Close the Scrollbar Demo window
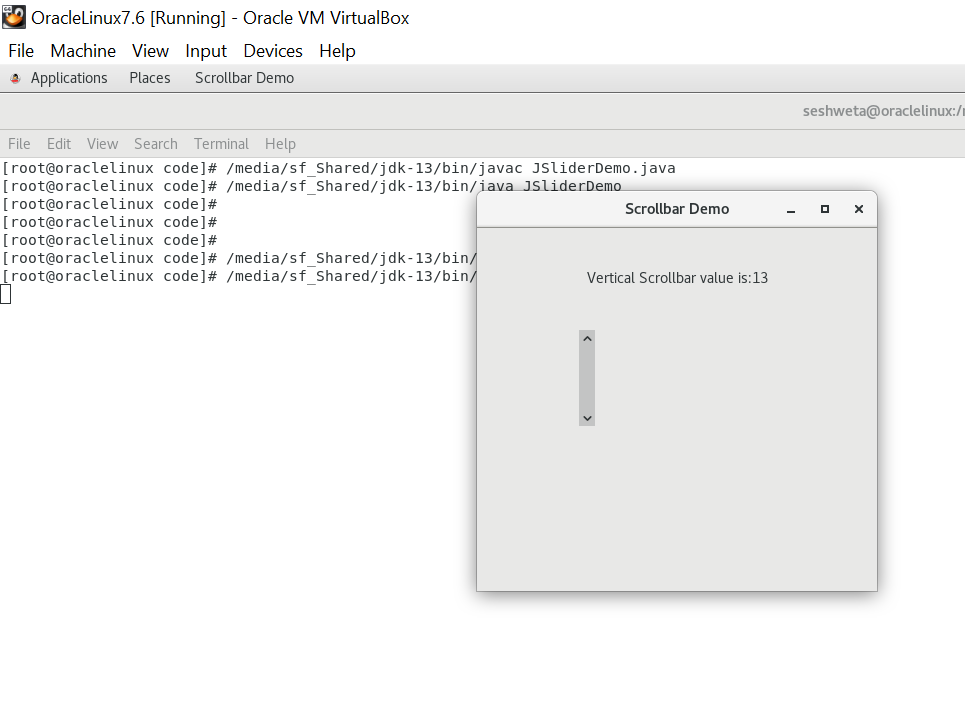The height and width of the screenshot is (703, 965). [x=858, y=209]
